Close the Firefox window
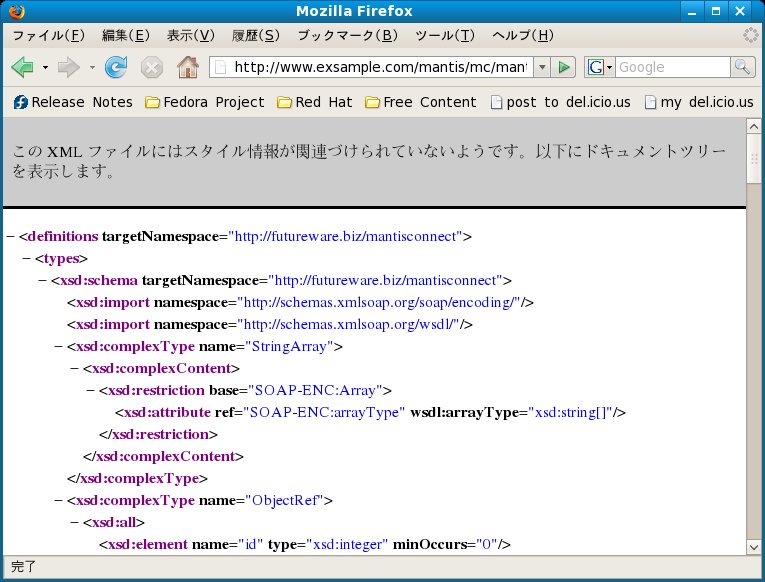Image resolution: width=765 pixels, height=582 pixels. (740, 11)
